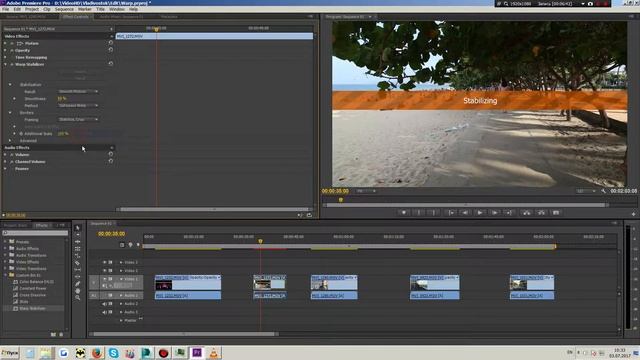Collapse the Custom Bin 01 folder
Viewport: 640px width, 360px height.
(x=5, y=275)
